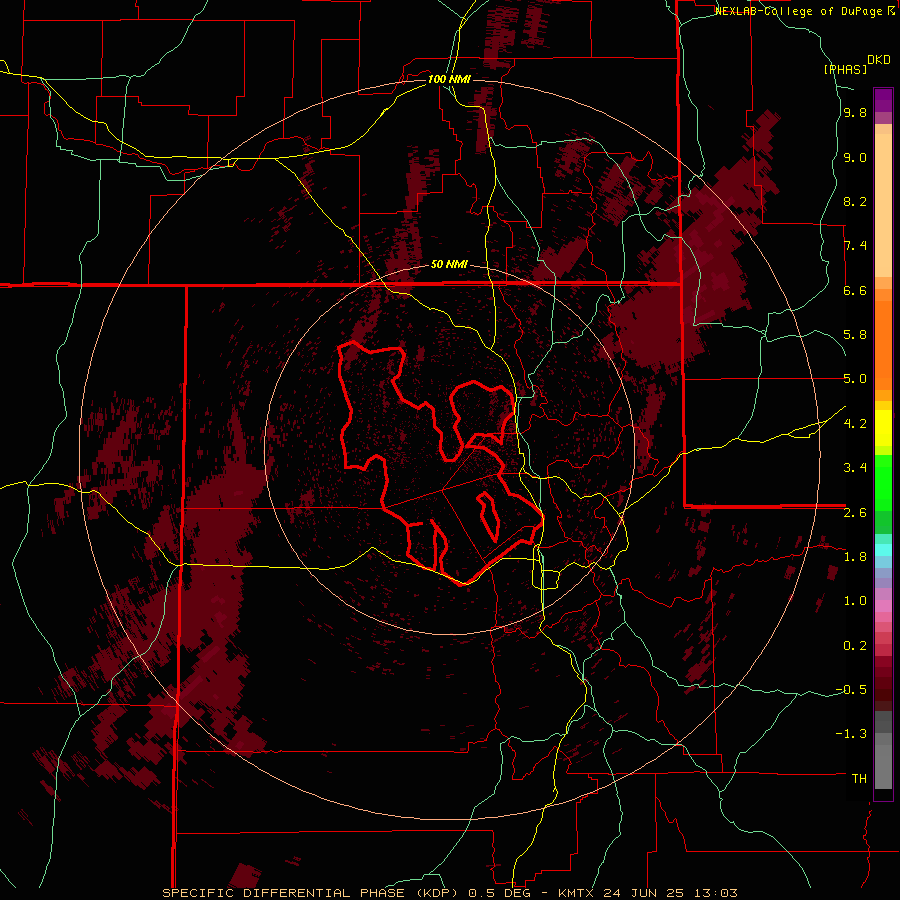This screenshot has width=900, height=900.
Task: Select the 4.2 value on the scale
Action: [855, 424]
